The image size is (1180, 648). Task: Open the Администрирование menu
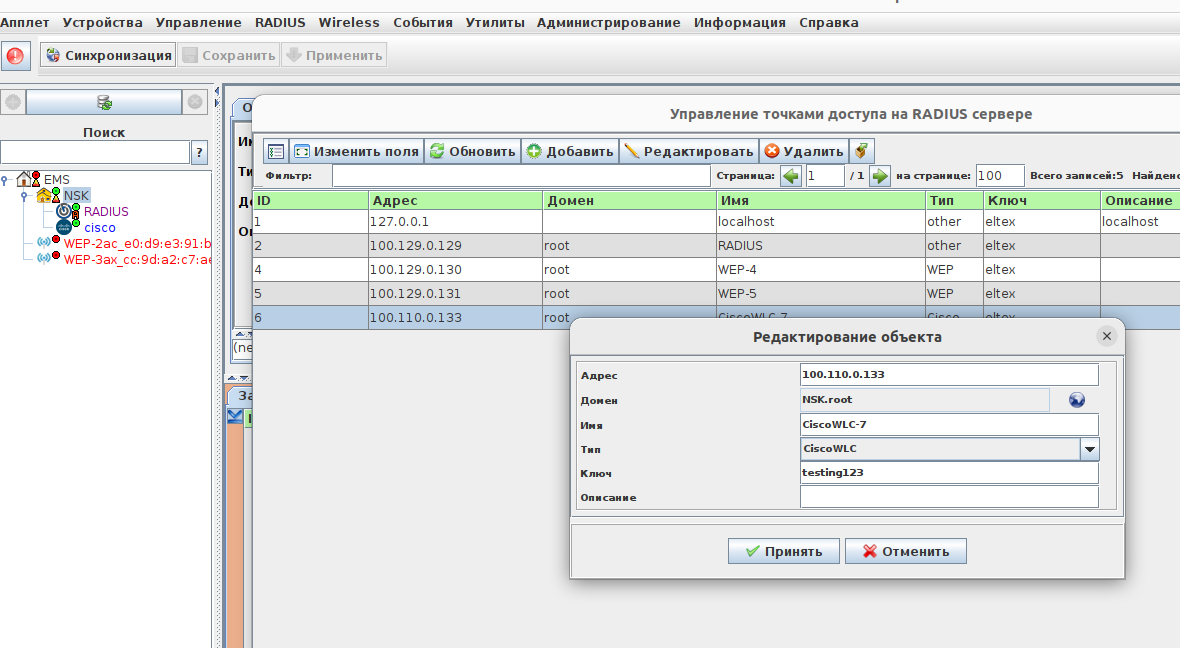[608, 23]
